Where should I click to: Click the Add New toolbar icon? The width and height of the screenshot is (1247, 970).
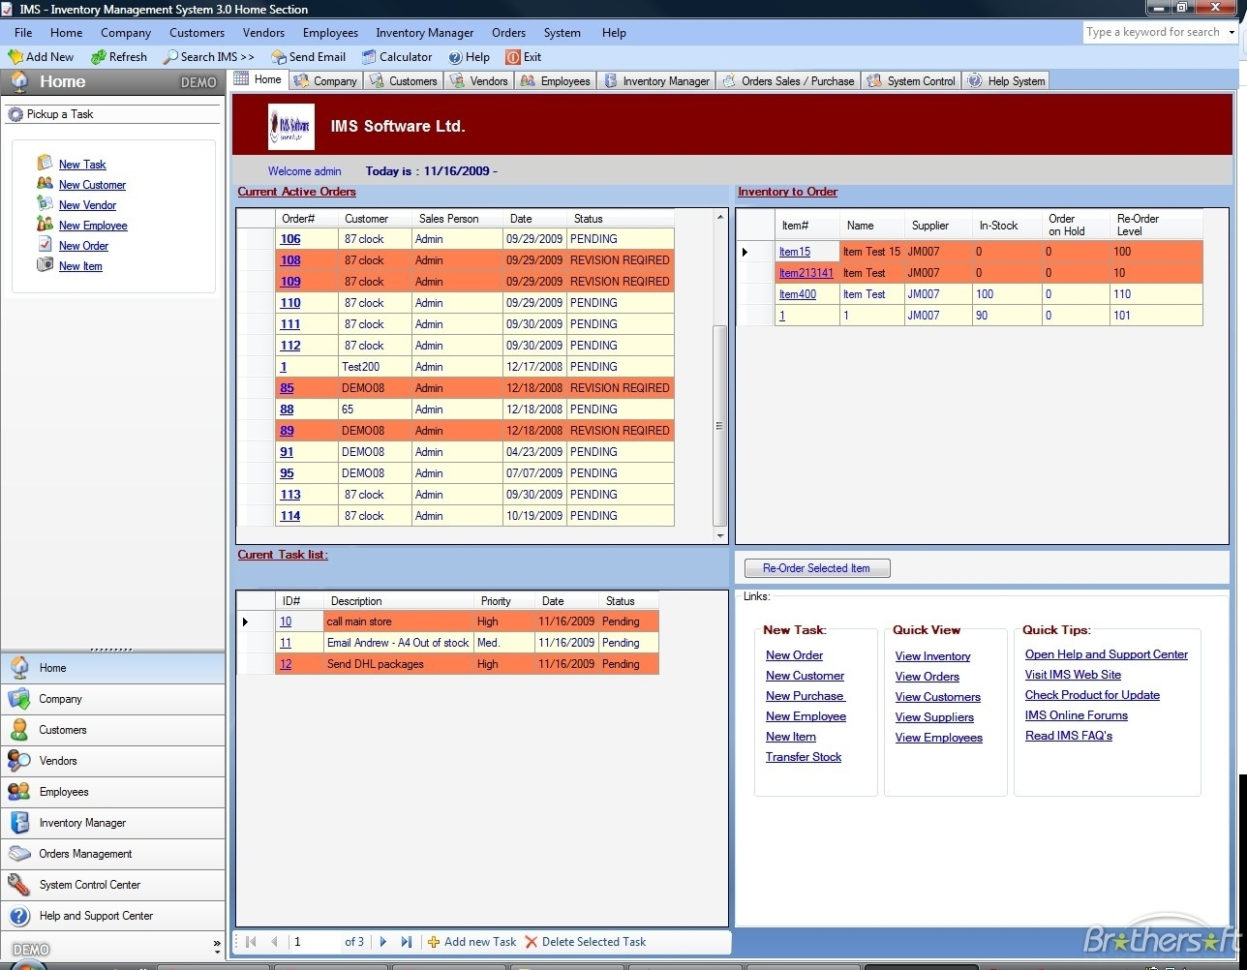(41, 57)
